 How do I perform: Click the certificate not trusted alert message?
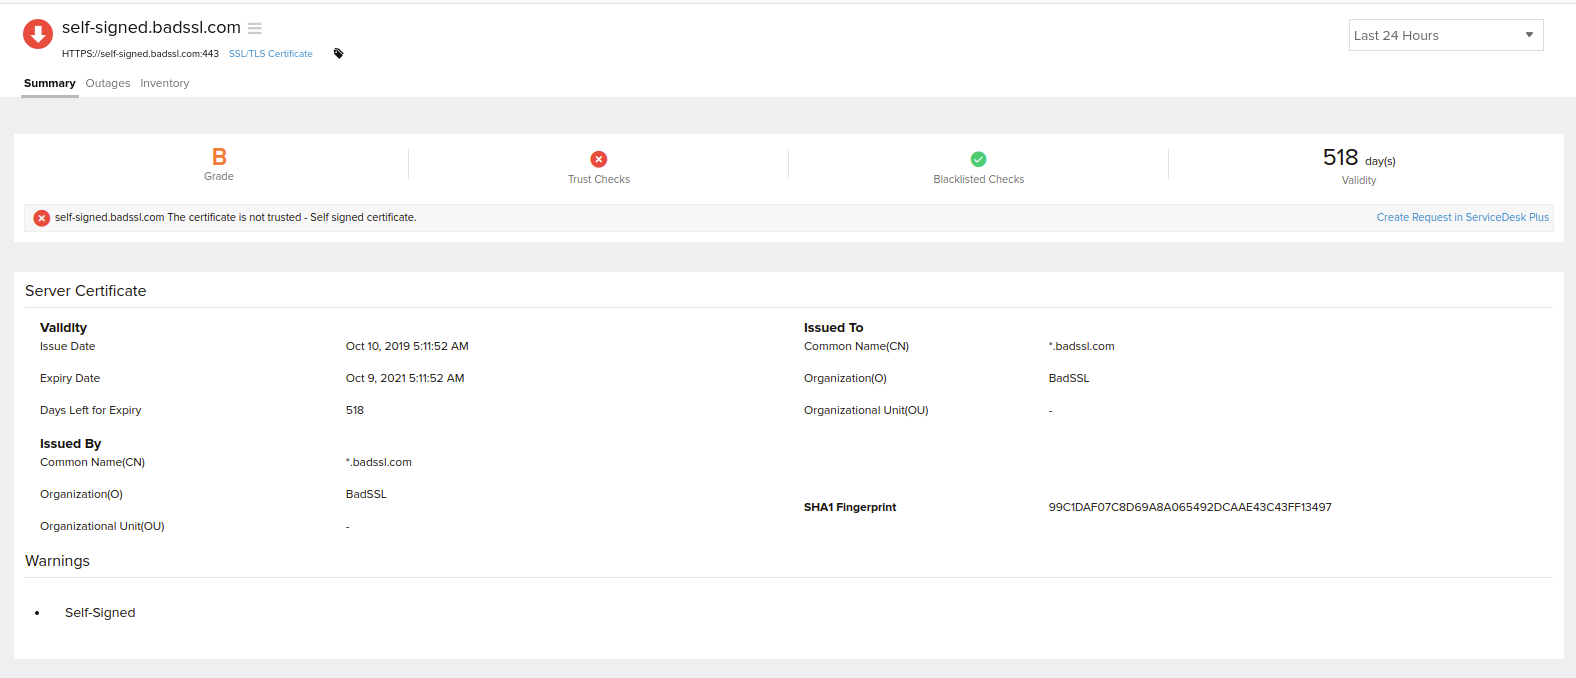(x=235, y=217)
